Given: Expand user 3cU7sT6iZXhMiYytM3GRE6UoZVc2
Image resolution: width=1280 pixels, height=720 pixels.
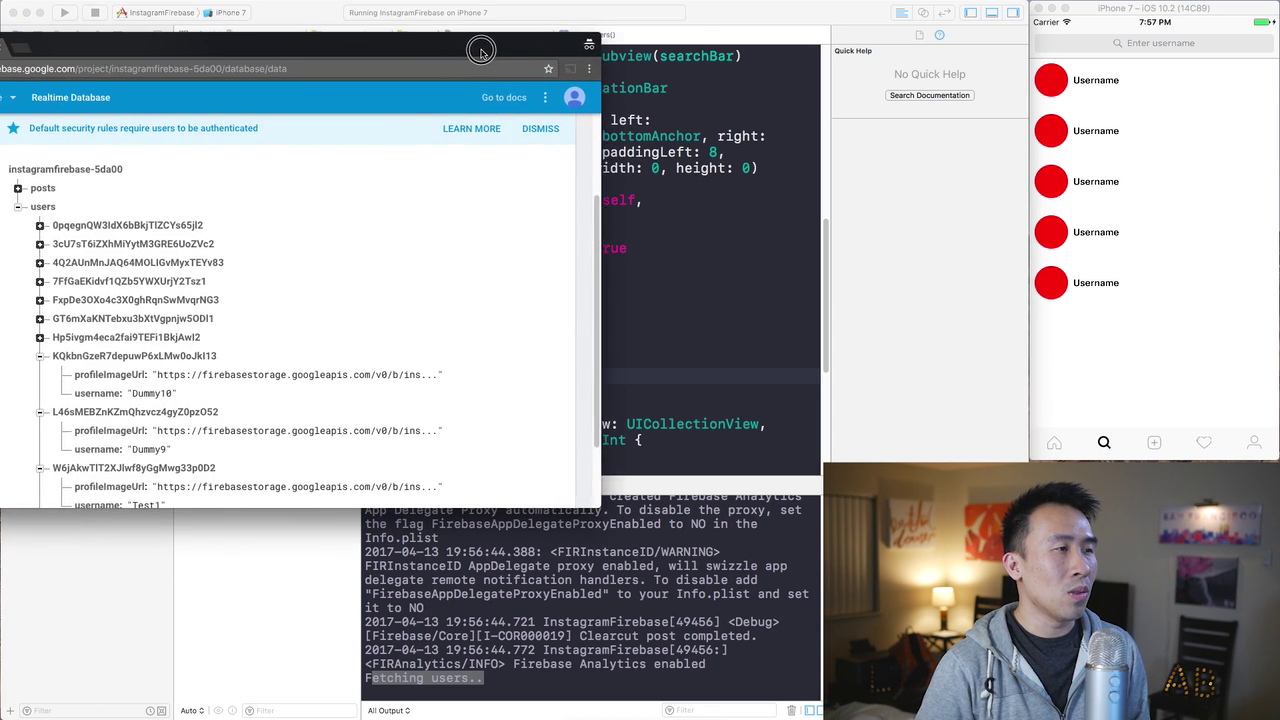Looking at the screenshot, I should point(40,244).
